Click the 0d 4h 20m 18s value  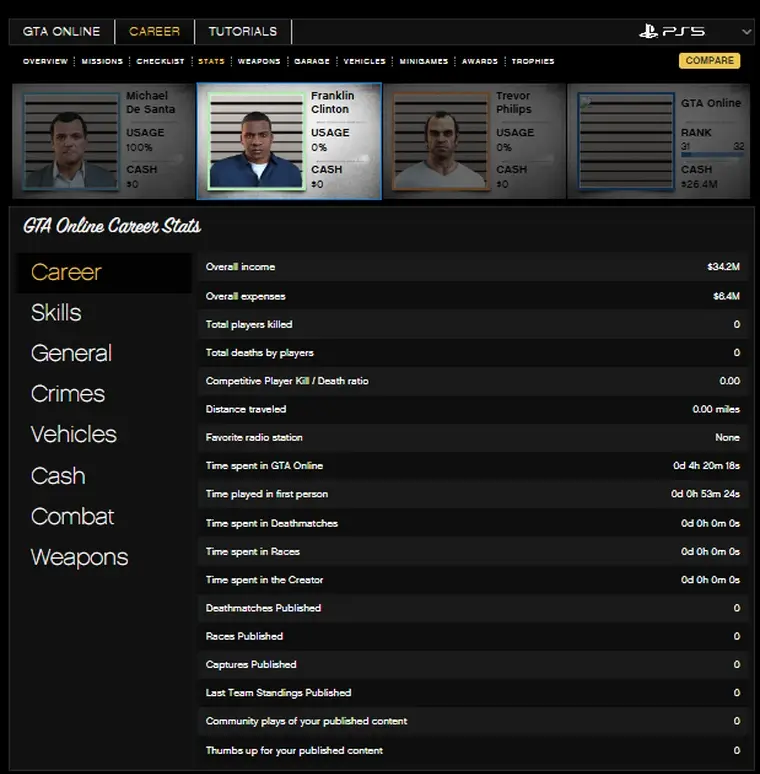[706, 465]
